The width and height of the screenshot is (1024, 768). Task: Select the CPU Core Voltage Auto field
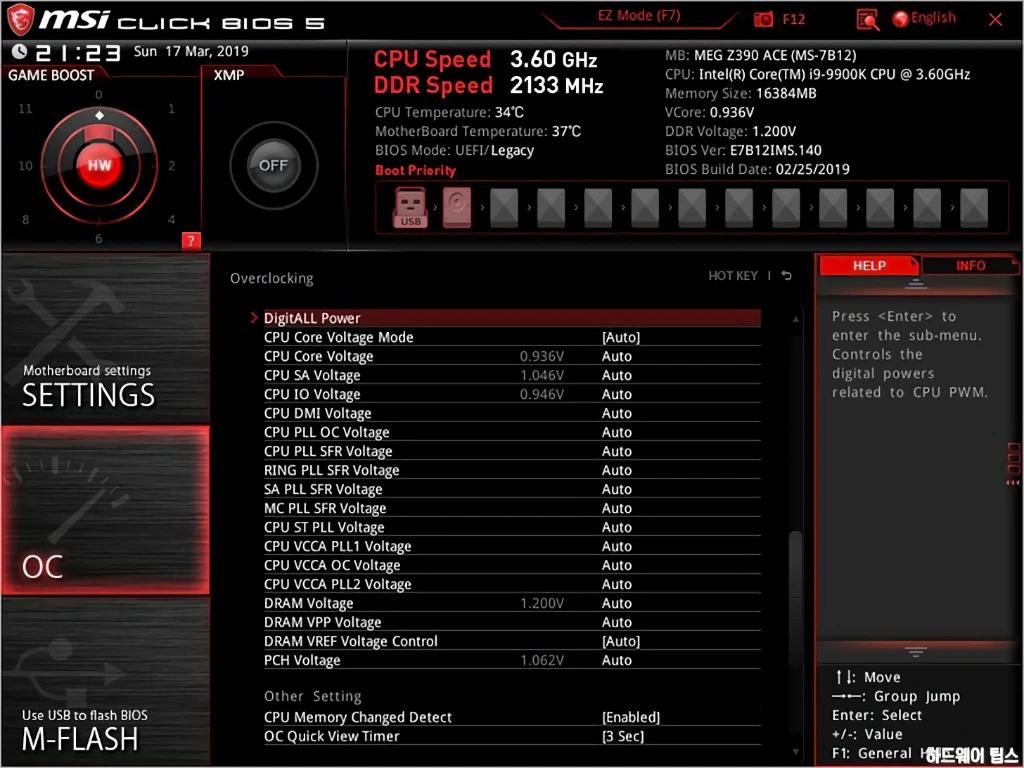pos(616,357)
